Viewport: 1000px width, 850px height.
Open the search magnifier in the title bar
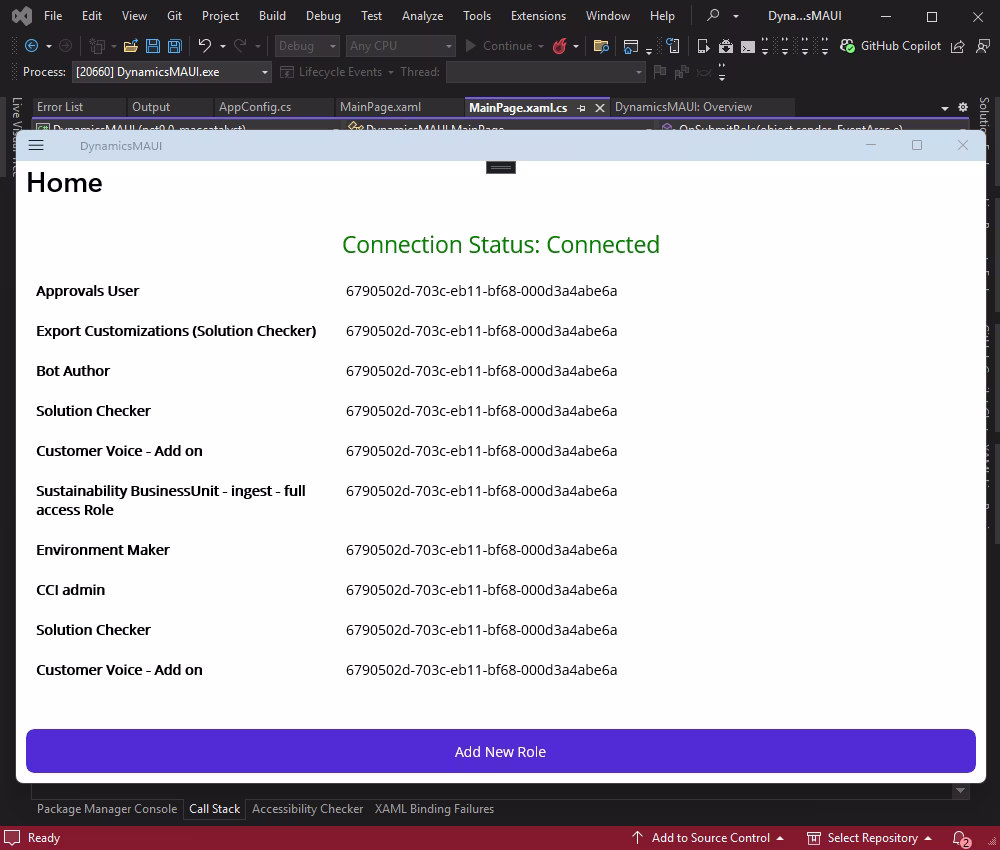pos(713,15)
